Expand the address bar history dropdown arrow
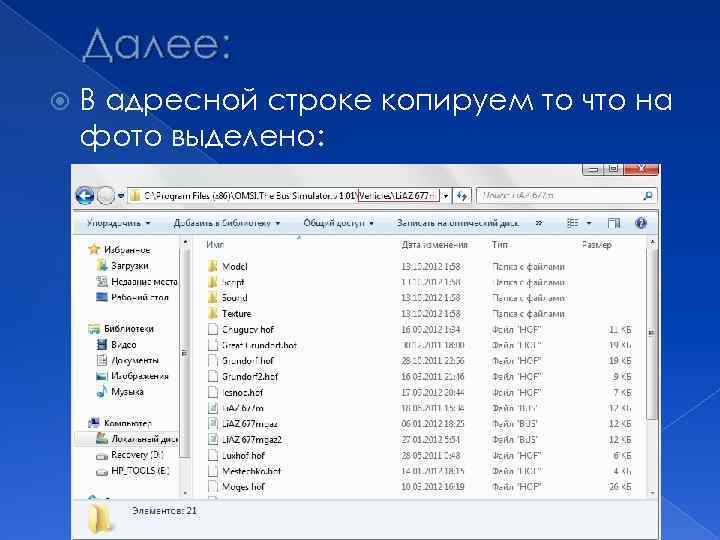 [x=445, y=196]
